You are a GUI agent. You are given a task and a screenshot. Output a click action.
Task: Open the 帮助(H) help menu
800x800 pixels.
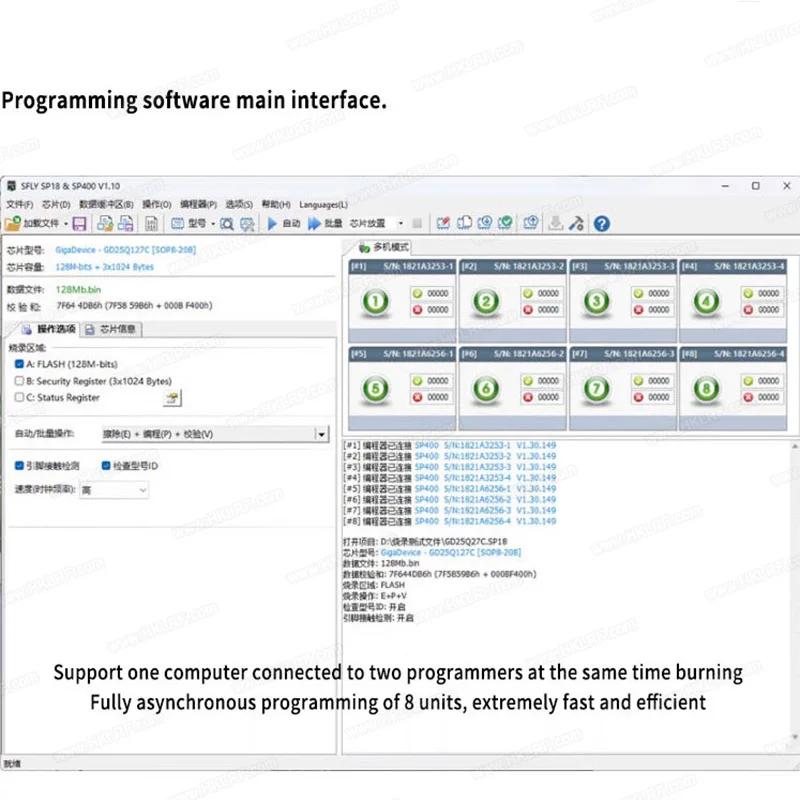[x=276, y=205]
